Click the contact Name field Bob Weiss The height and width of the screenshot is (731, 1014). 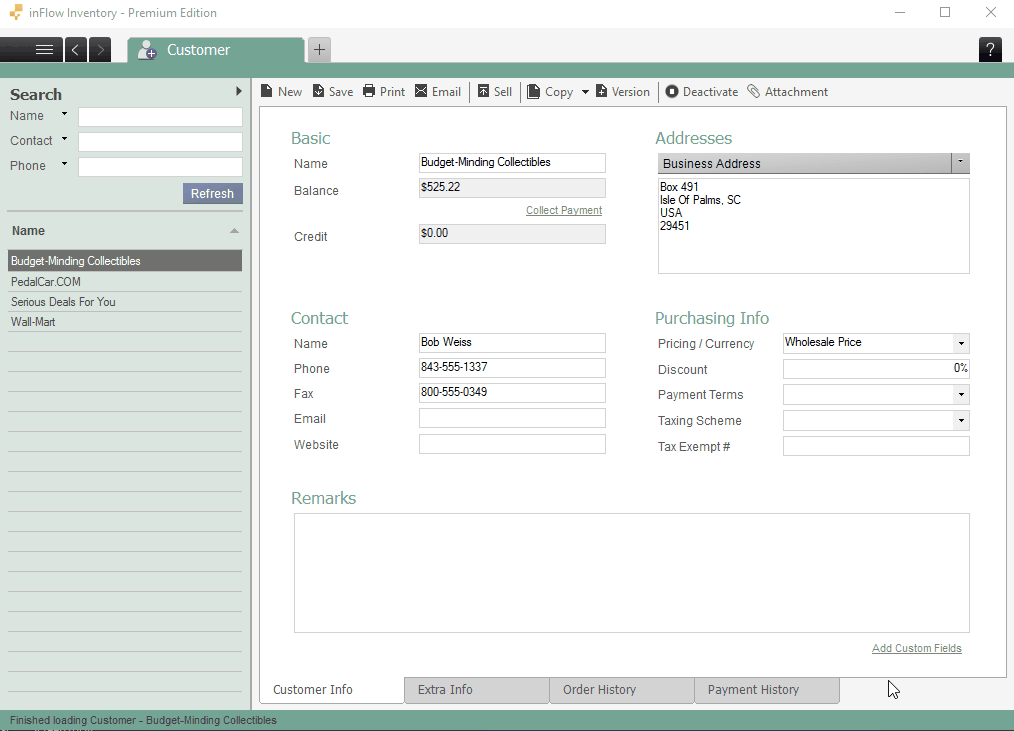pos(512,343)
